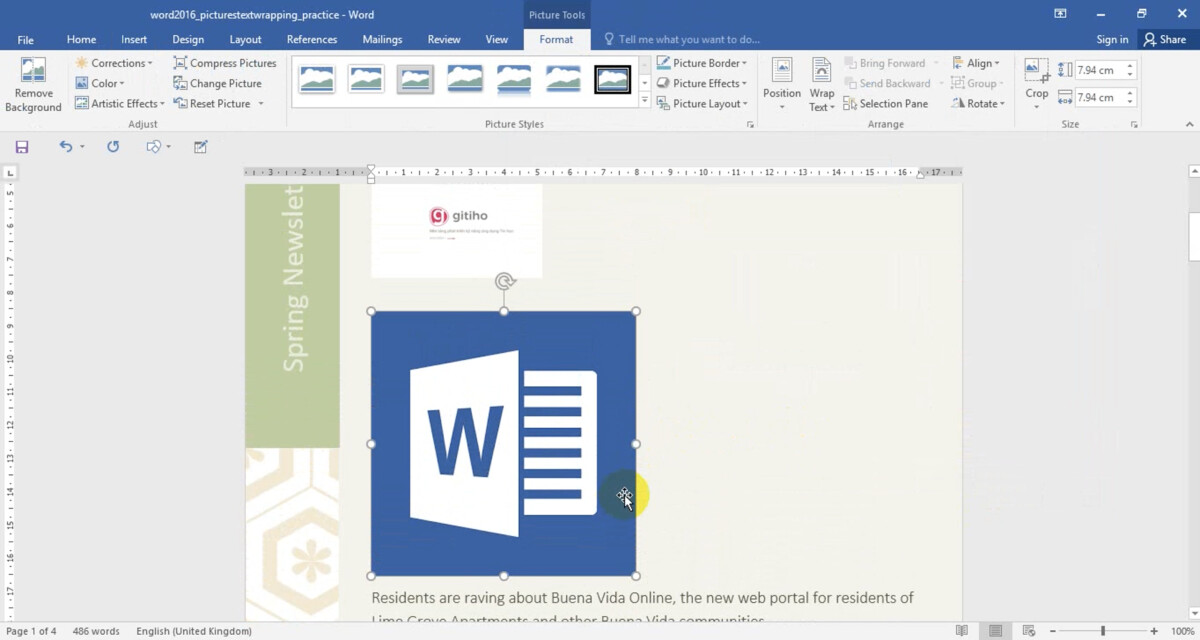Switch to Web Layout view

[x=1028, y=631]
